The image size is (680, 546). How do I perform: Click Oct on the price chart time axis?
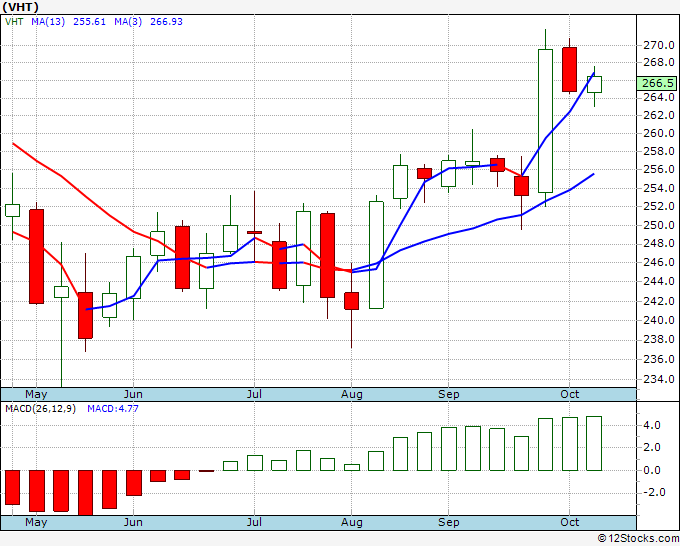tap(569, 395)
